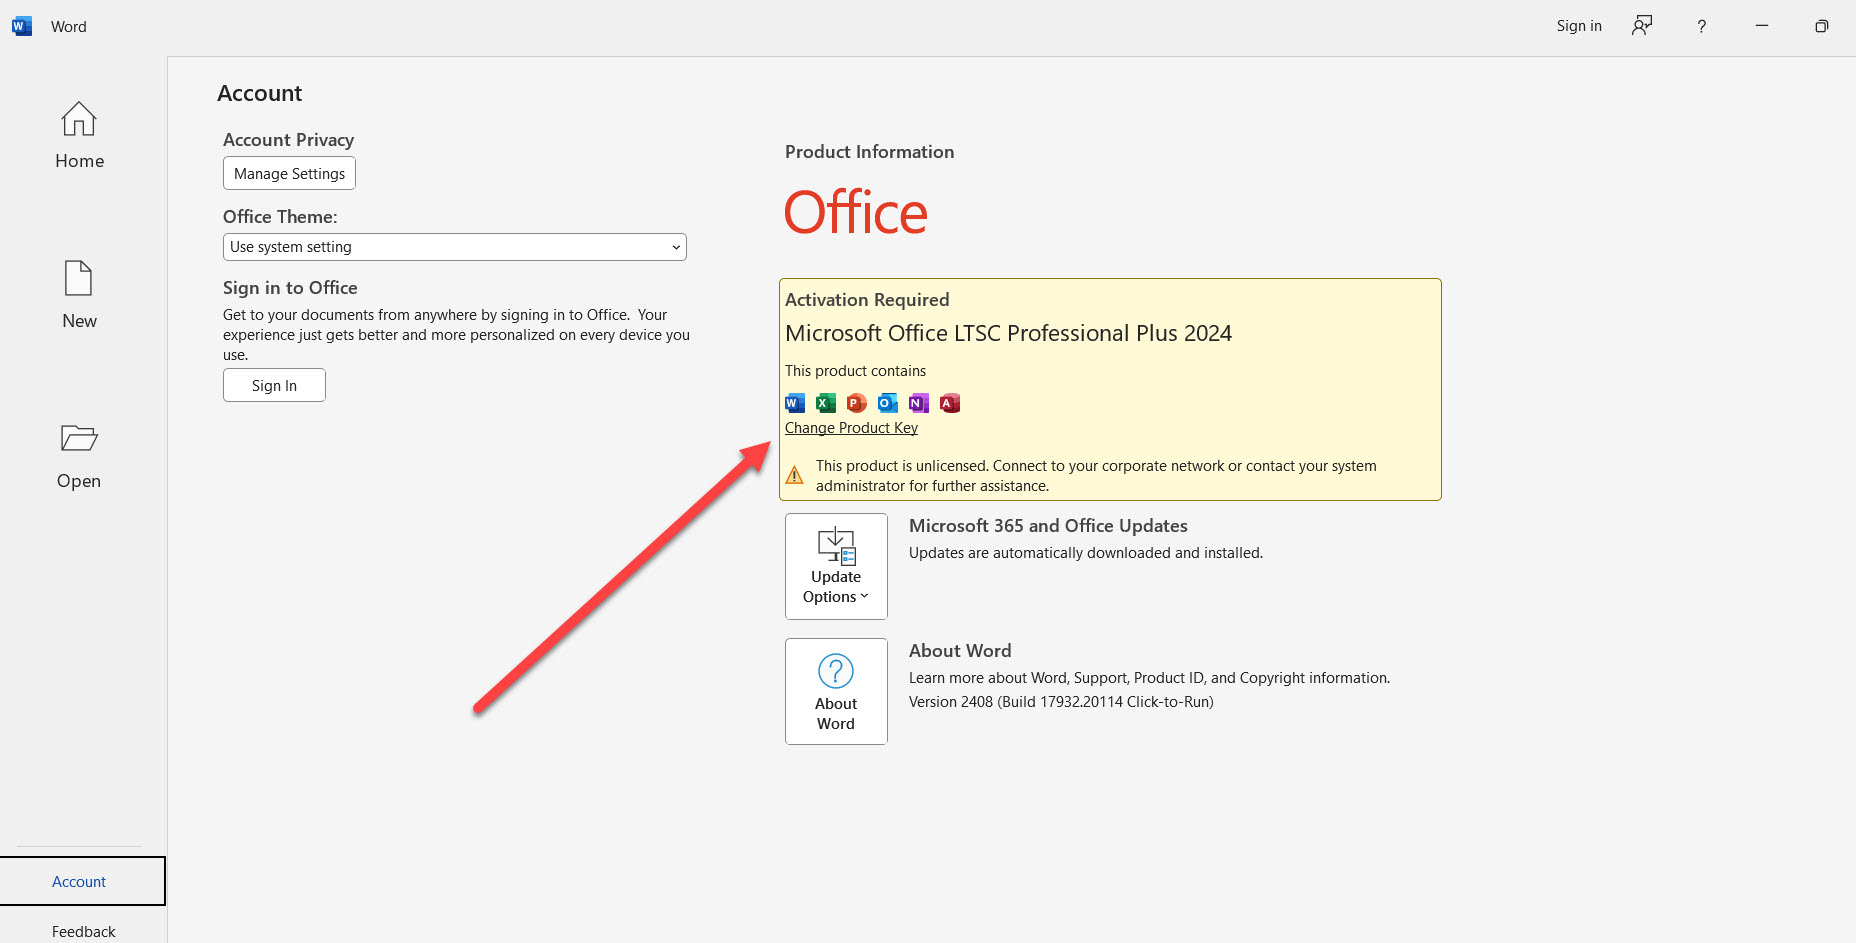
Task: Choose Open in the sidebar
Action: tap(79, 456)
